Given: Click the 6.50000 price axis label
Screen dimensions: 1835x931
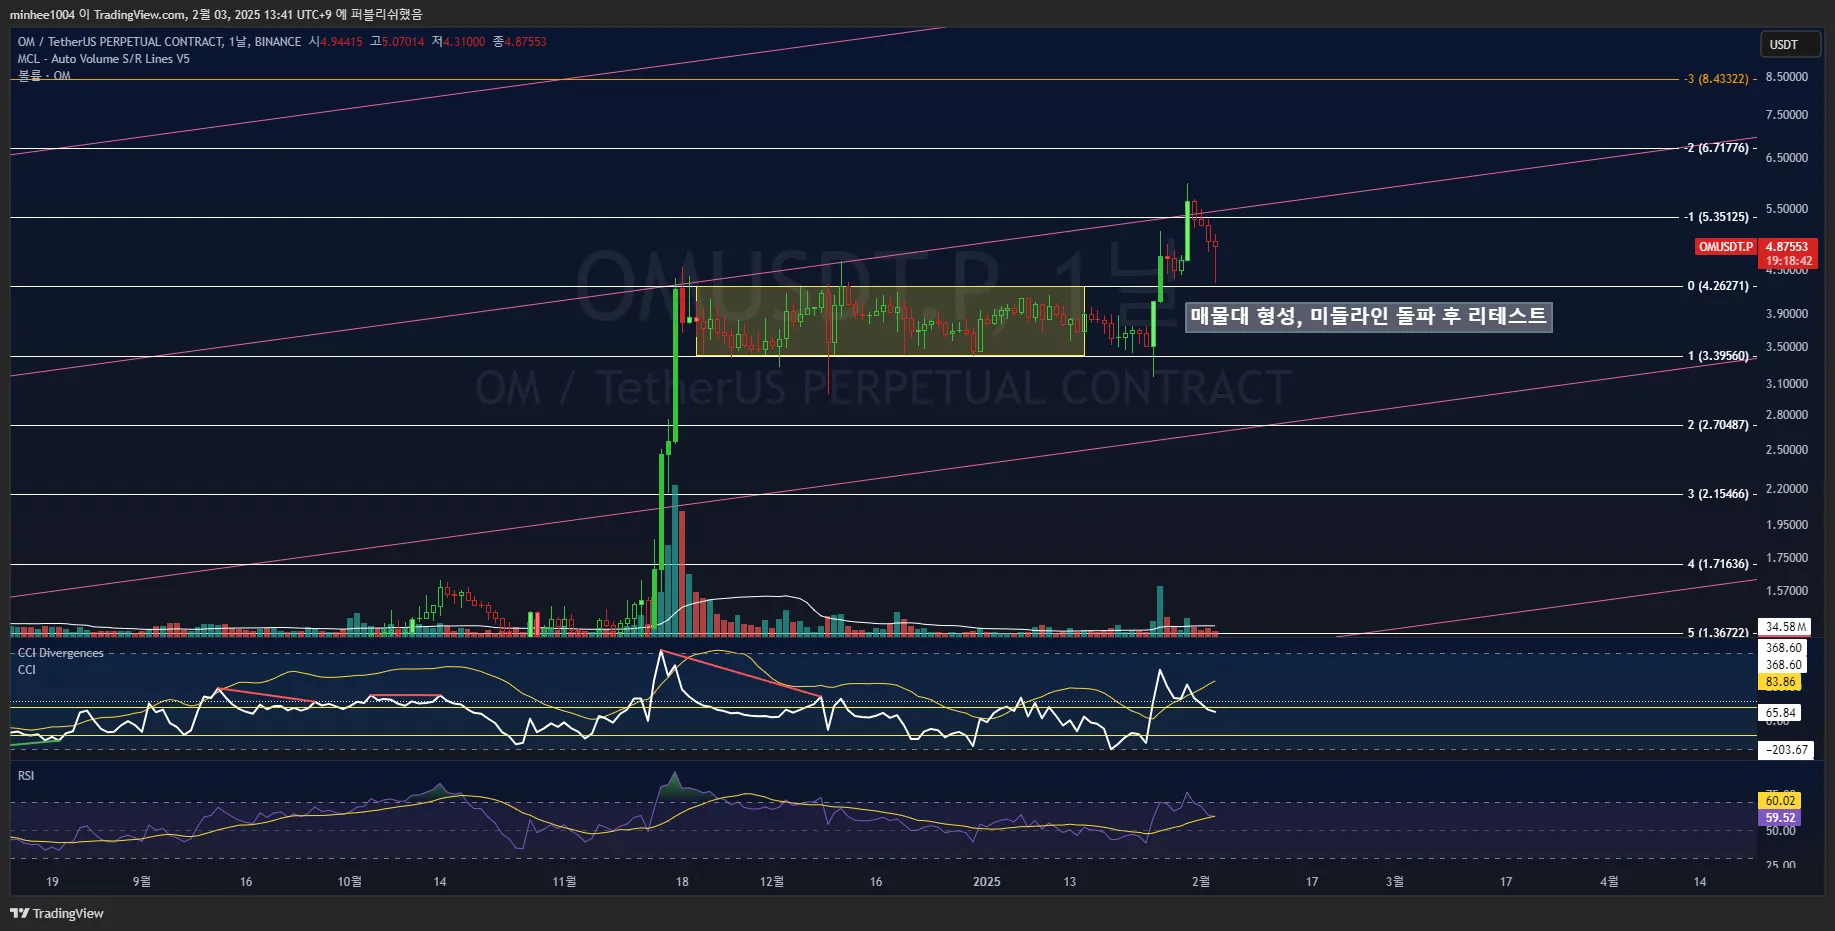Looking at the screenshot, I should [1787, 158].
